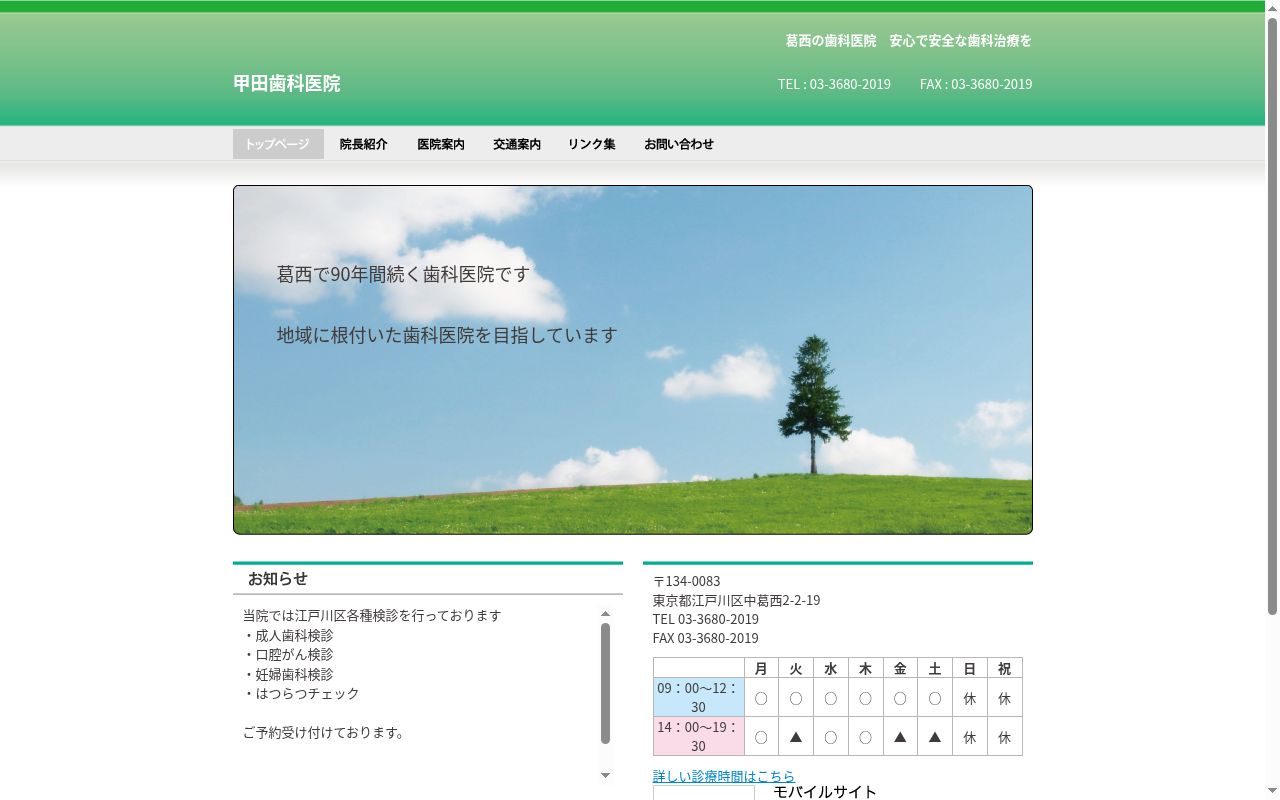The height and width of the screenshot is (800, 1280).
Task: Click the お知らせ section heading
Action: point(278,579)
